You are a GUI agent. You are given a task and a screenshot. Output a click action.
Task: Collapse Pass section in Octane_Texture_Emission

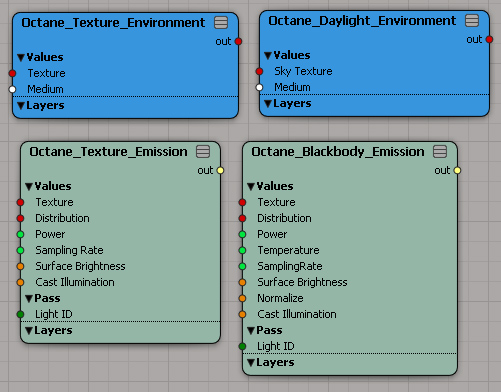pyautogui.click(x=29, y=298)
